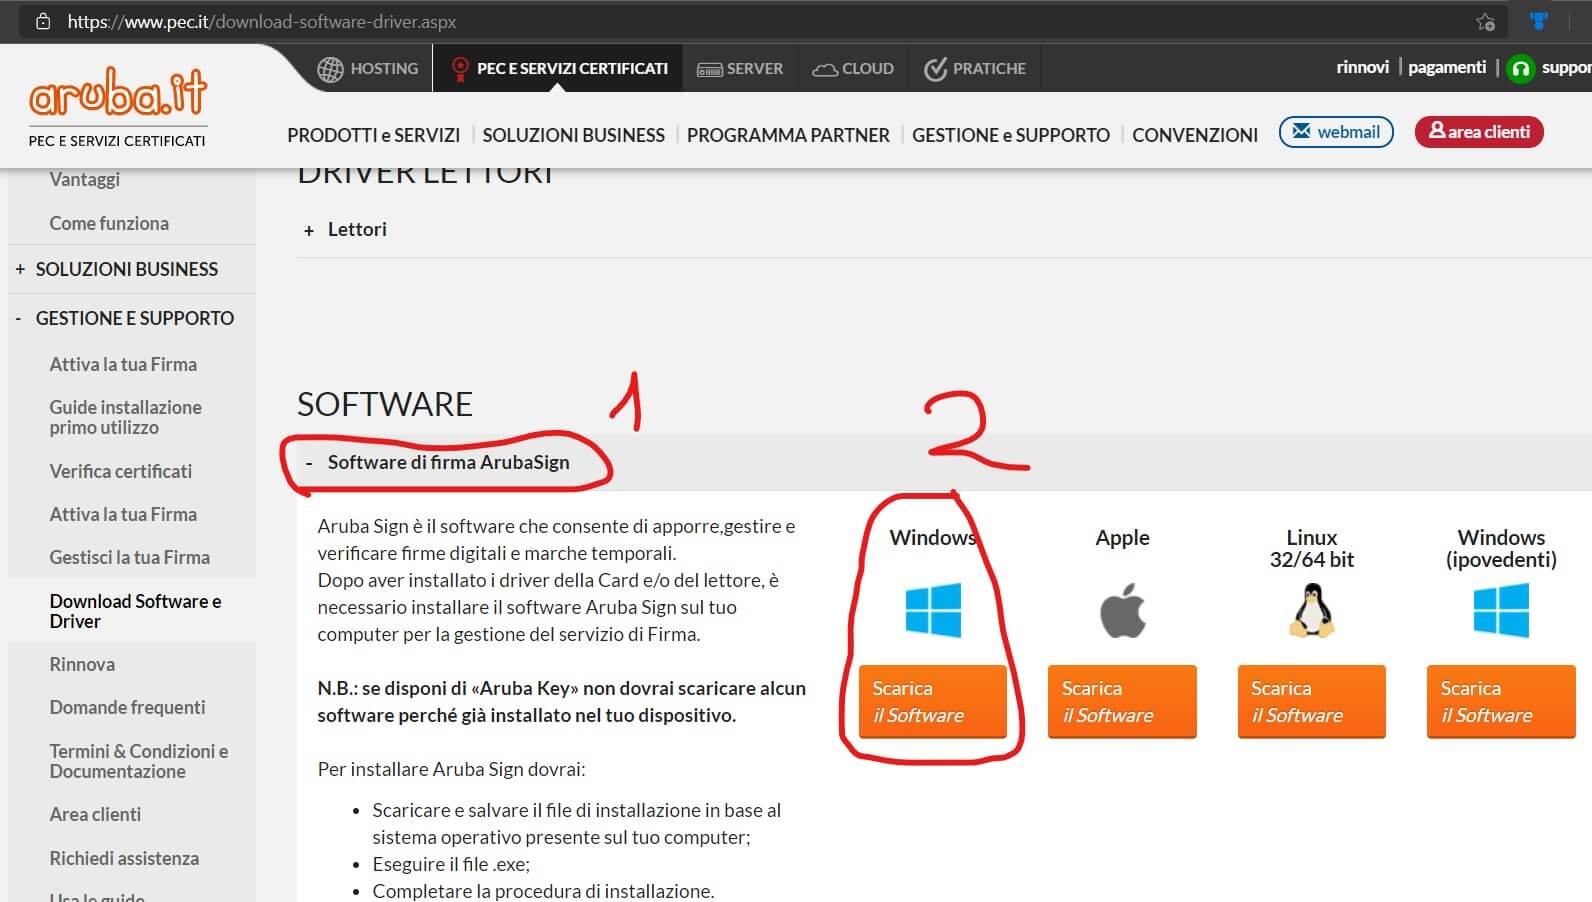Open the webmail button
The height and width of the screenshot is (902, 1592).
pos(1335,132)
